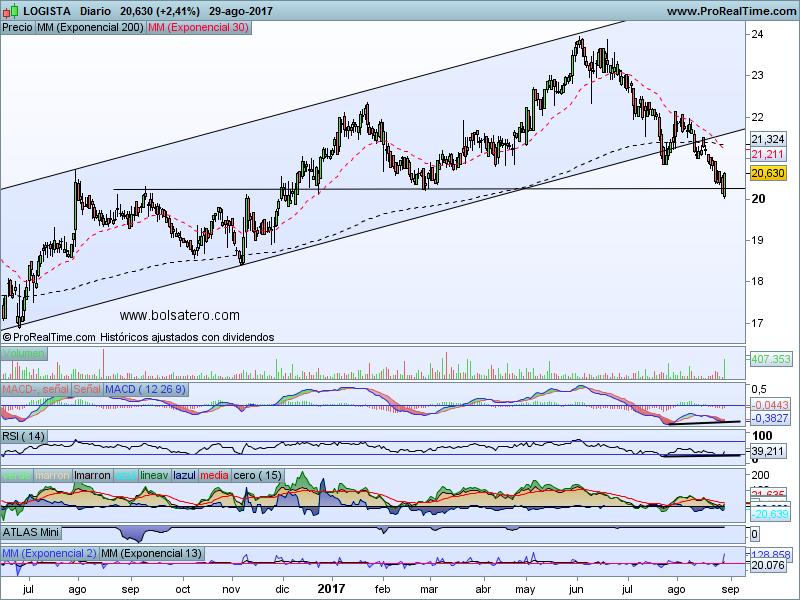Click the current price tag 20,630
800x600 pixels.
[x=767, y=173]
